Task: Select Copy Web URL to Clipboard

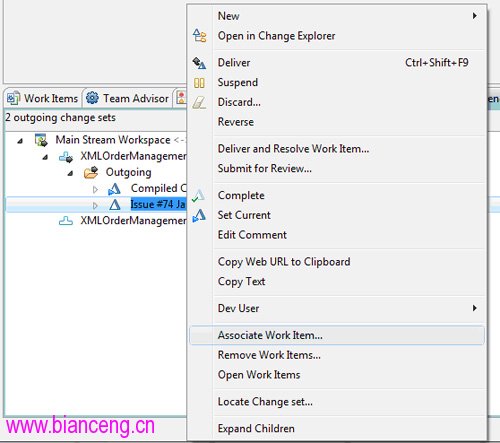Action: [337, 262]
